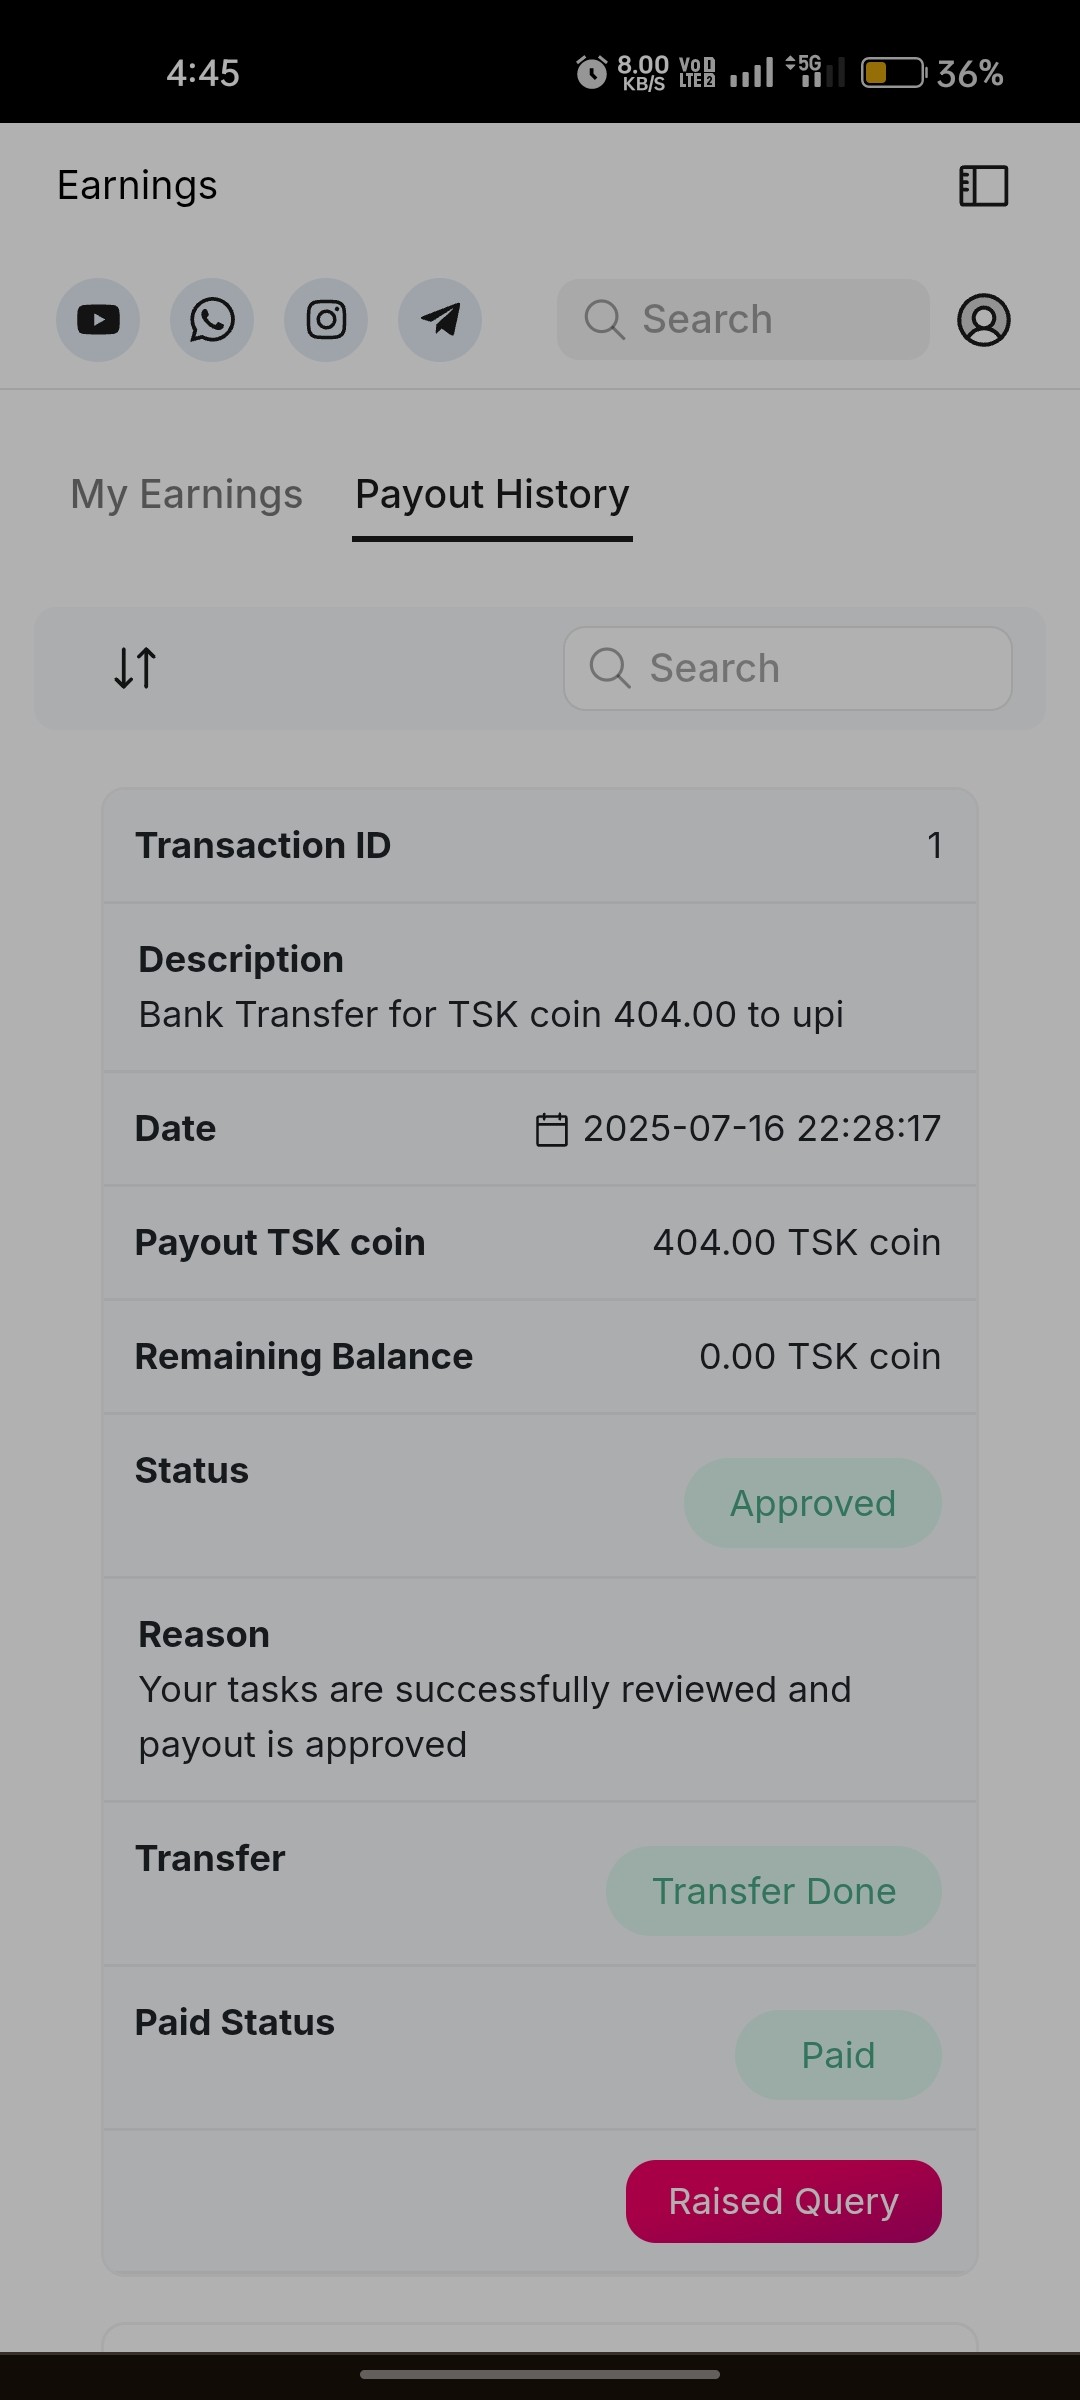Tap the calendar icon beside date
This screenshot has height=2400, width=1080.
551,1129
